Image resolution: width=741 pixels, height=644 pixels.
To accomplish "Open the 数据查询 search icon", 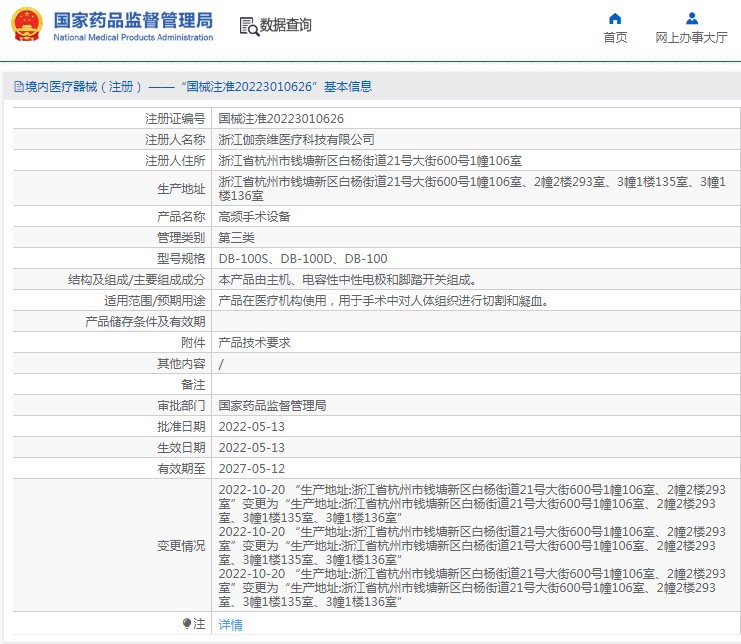I will coord(249,26).
